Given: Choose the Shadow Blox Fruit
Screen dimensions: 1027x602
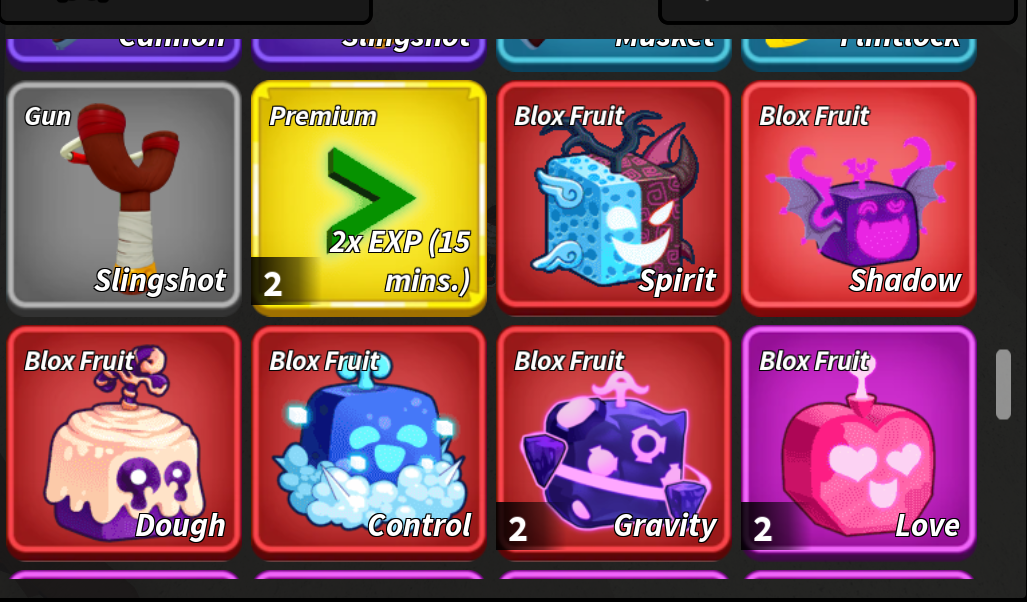Looking at the screenshot, I should tap(859, 195).
